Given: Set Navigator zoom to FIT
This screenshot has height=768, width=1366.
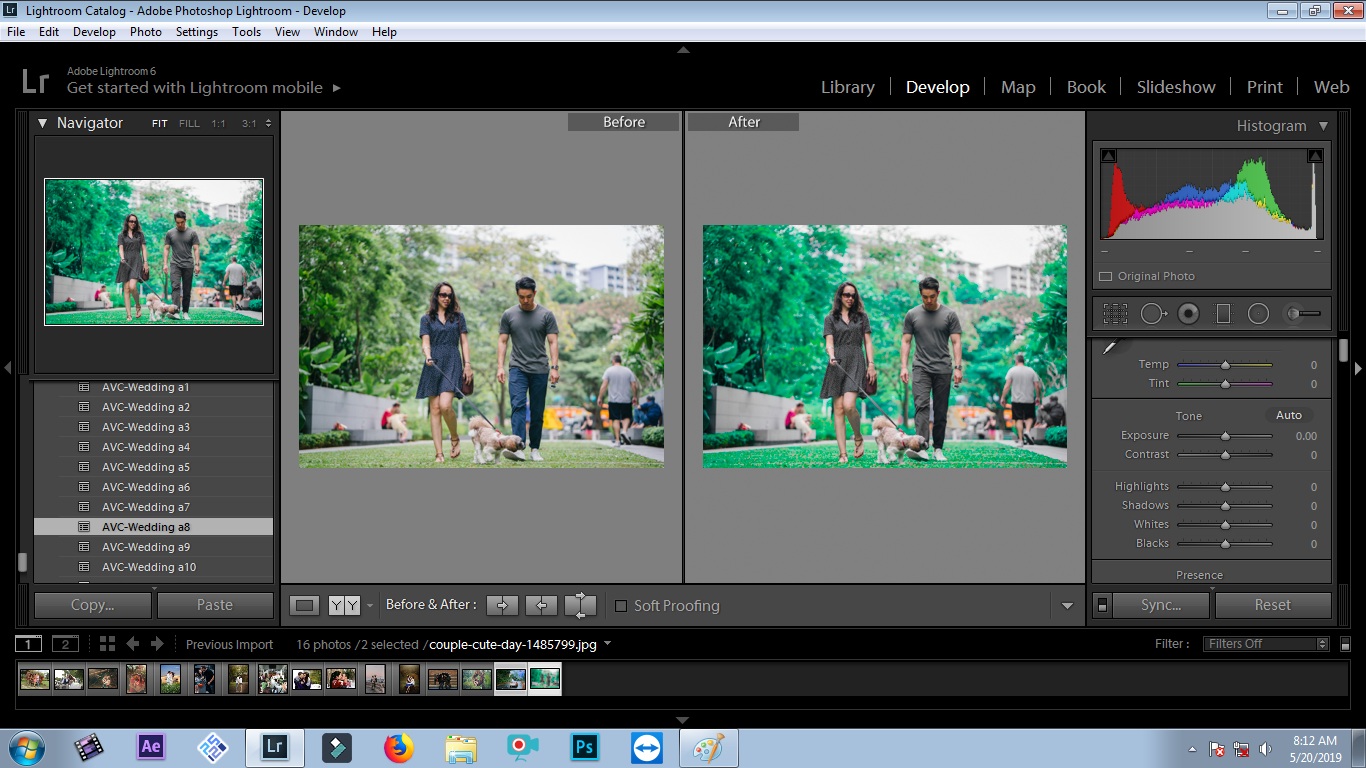Looking at the screenshot, I should coord(160,124).
